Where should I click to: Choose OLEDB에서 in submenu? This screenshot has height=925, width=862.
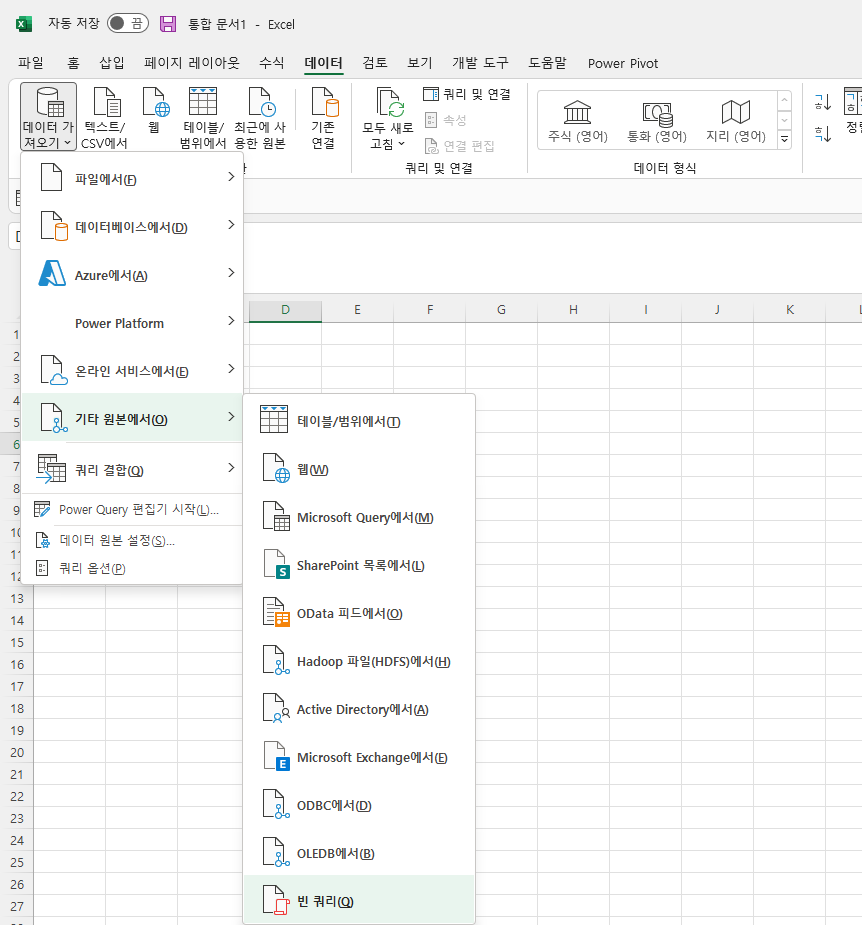(359, 852)
